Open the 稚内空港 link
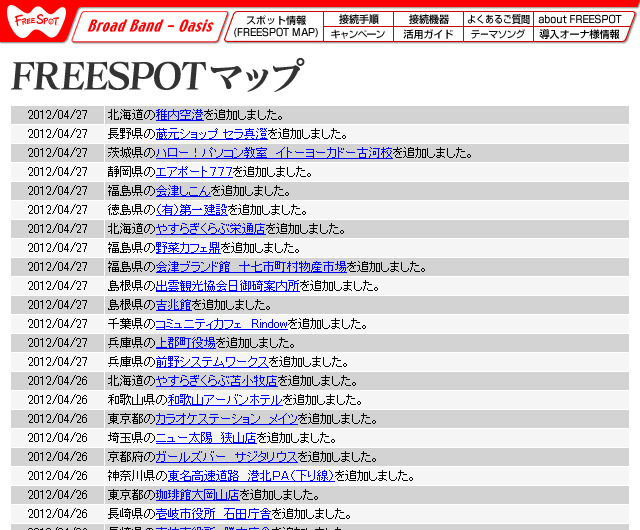Viewport: 640px width, 530px height. [180, 115]
